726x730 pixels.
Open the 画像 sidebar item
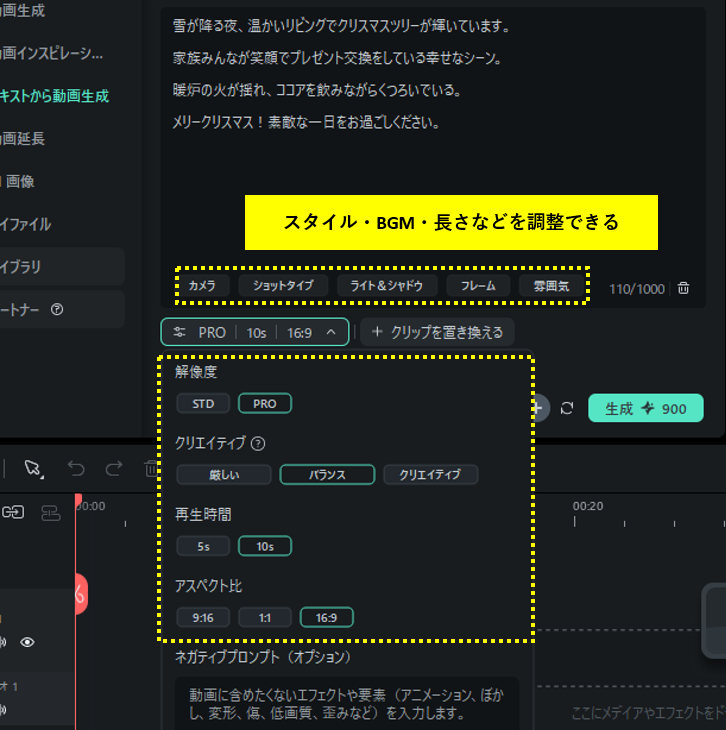pos(18,182)
